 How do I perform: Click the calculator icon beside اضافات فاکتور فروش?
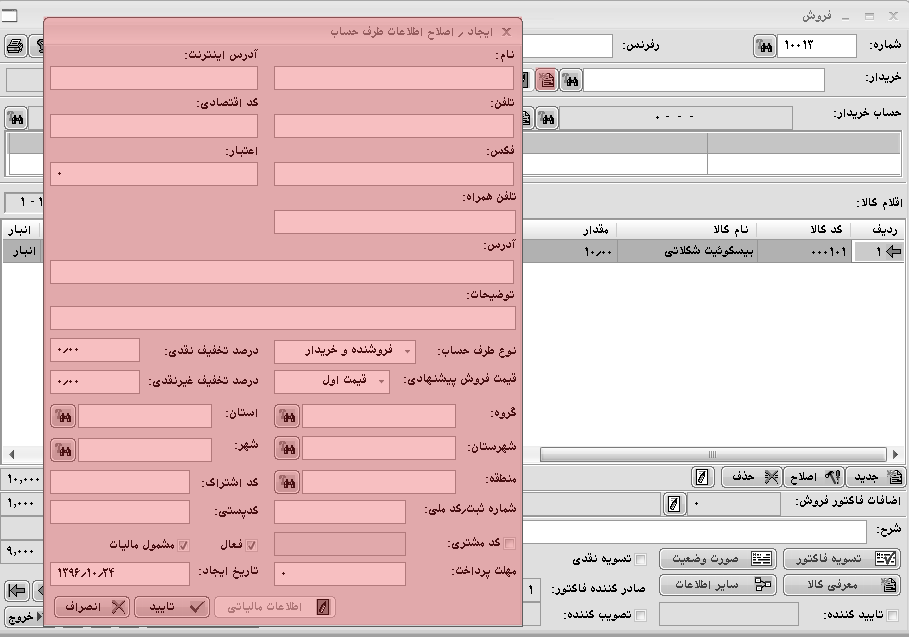coord(676,503)
